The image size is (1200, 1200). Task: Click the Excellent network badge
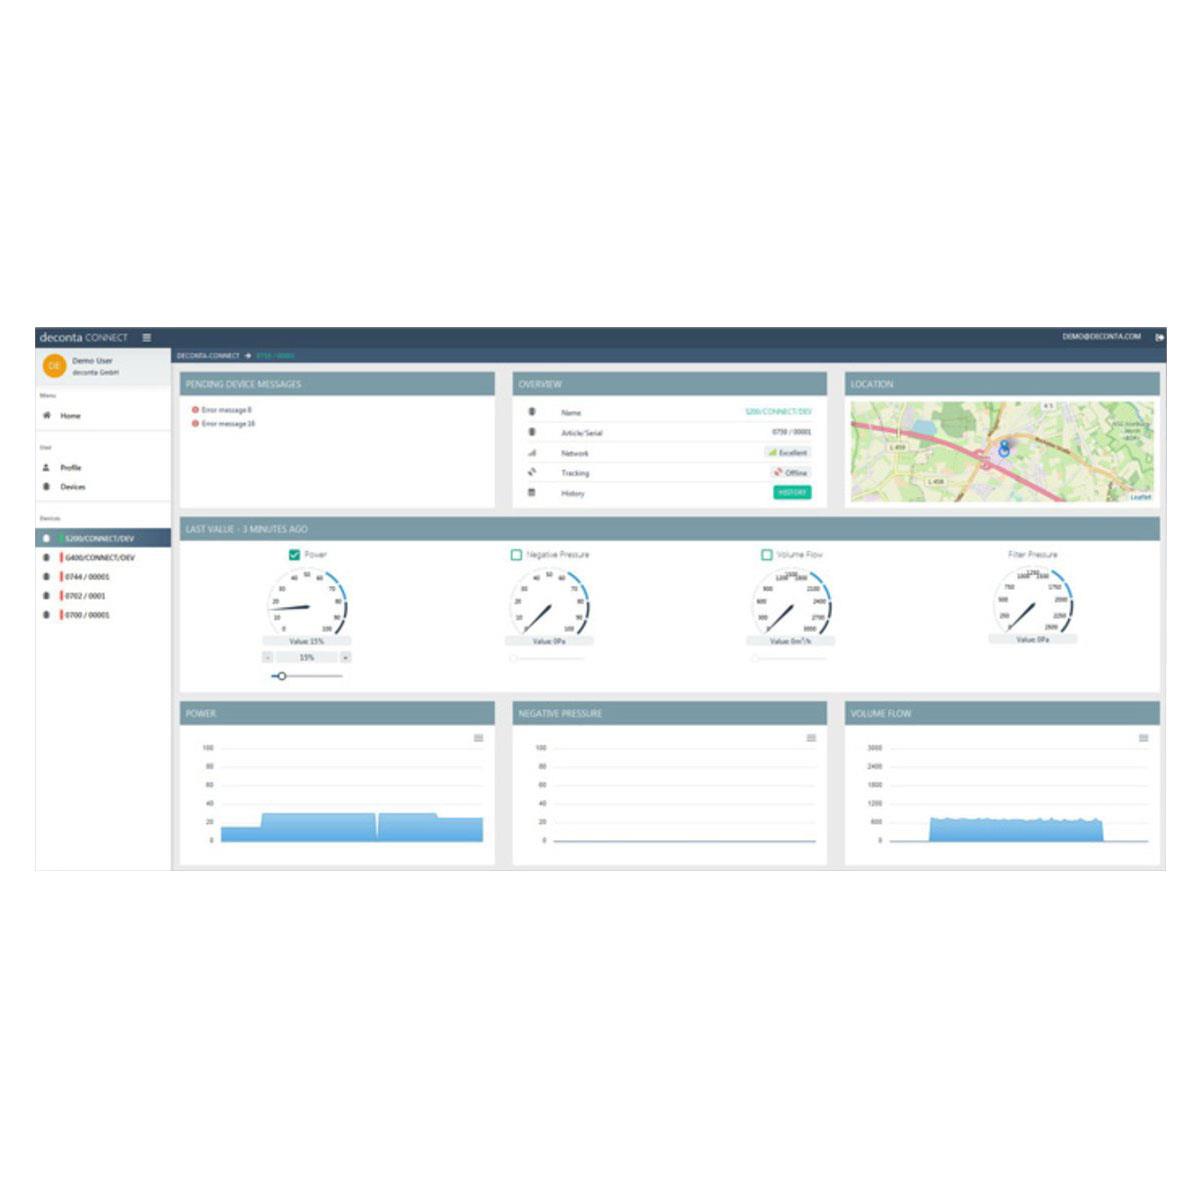click(788, 453)
